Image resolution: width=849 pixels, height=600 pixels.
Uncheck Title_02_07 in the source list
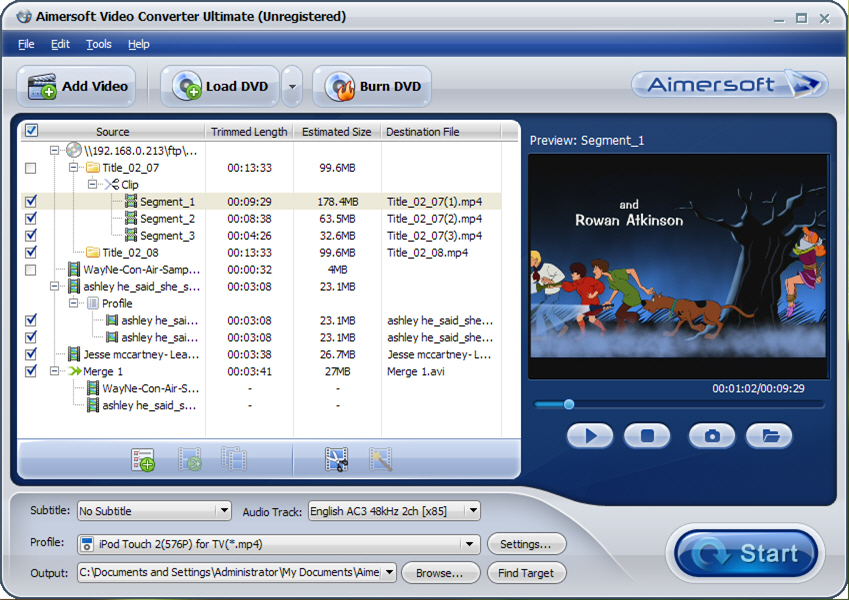[x=30, y=168]
